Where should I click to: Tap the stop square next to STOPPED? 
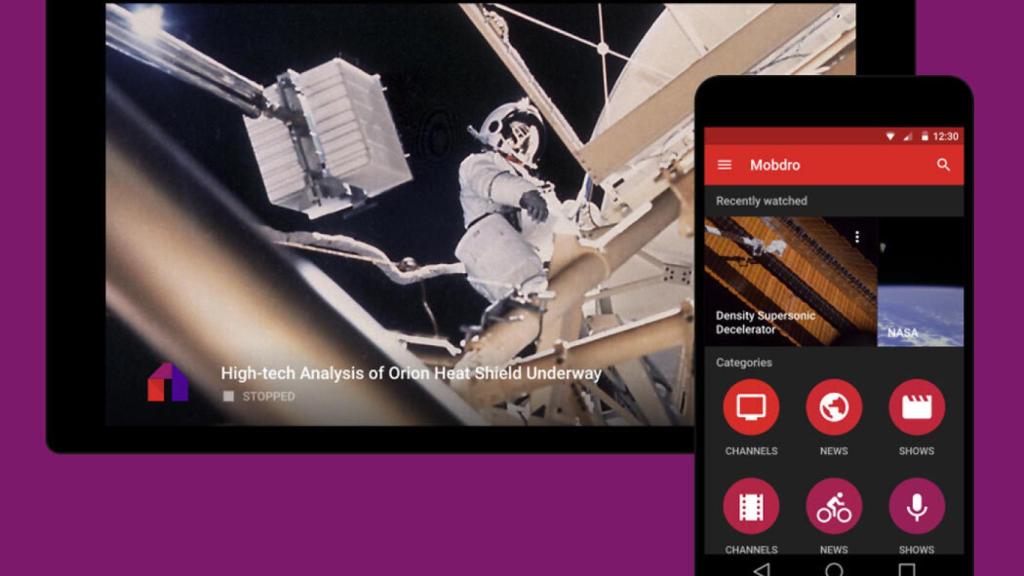[x=228, y=396]
